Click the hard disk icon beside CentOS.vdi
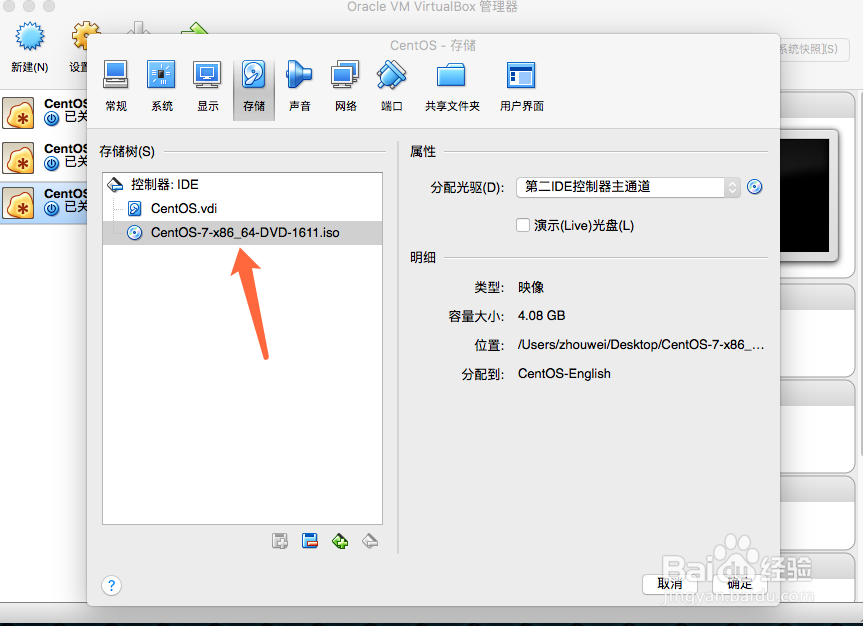 [135, 209]
